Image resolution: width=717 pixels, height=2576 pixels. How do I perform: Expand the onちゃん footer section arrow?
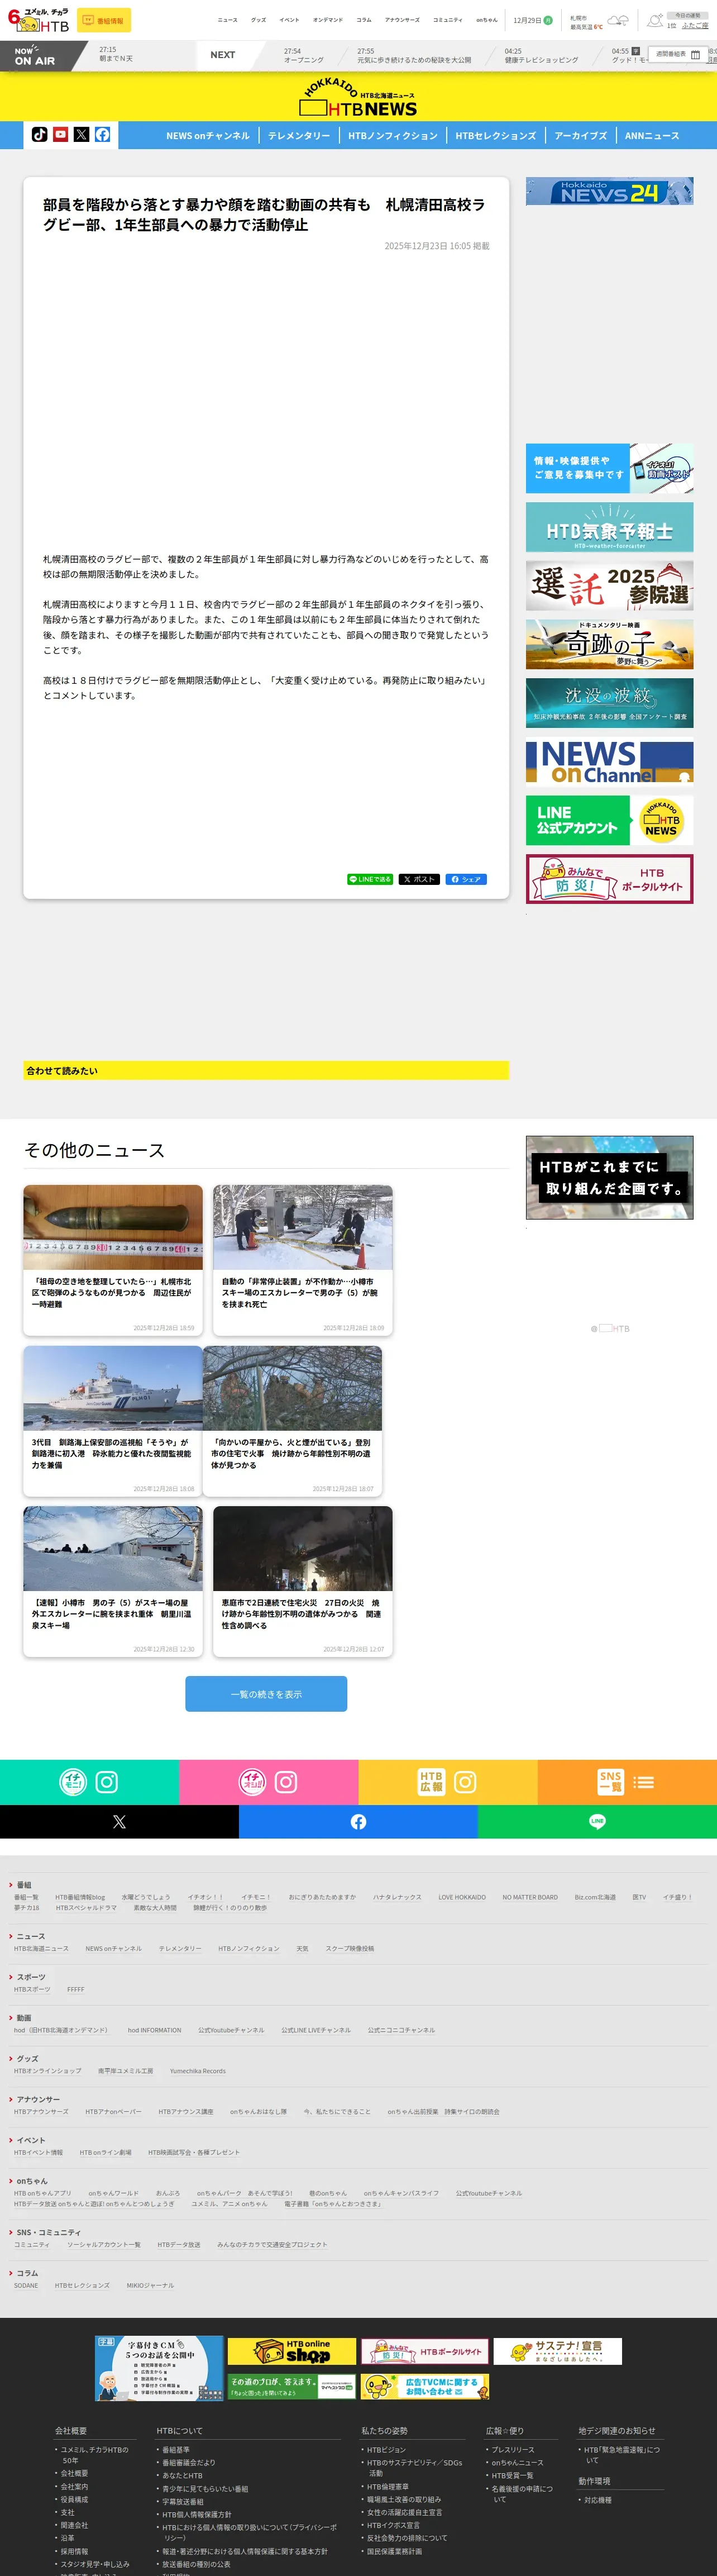pos(11,2181)
